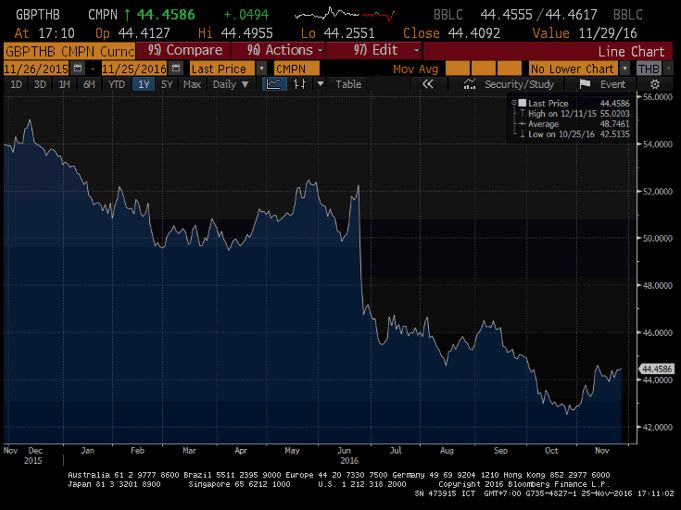Select the 1Y time range
681x510 pixels.
(142, 85)
